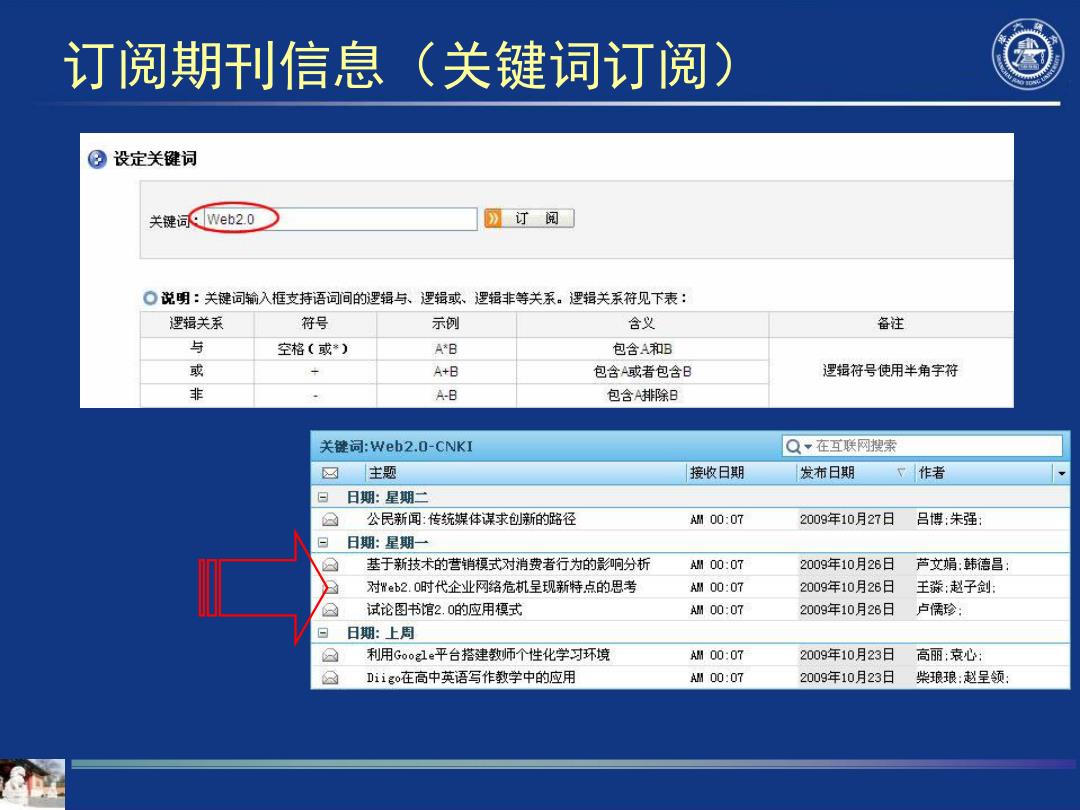This screenshot has height=810, width=1080.
Task: Click author cell 芦文娟;韩德昌
Action: 963,565
